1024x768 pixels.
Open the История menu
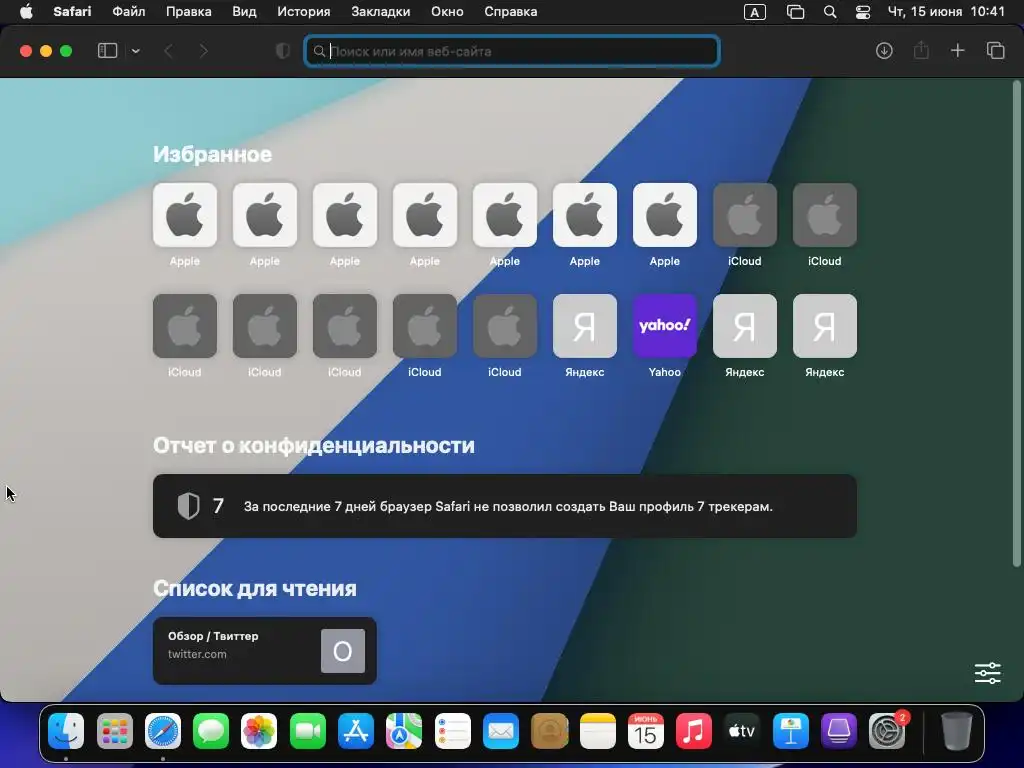tap(304, 12)
